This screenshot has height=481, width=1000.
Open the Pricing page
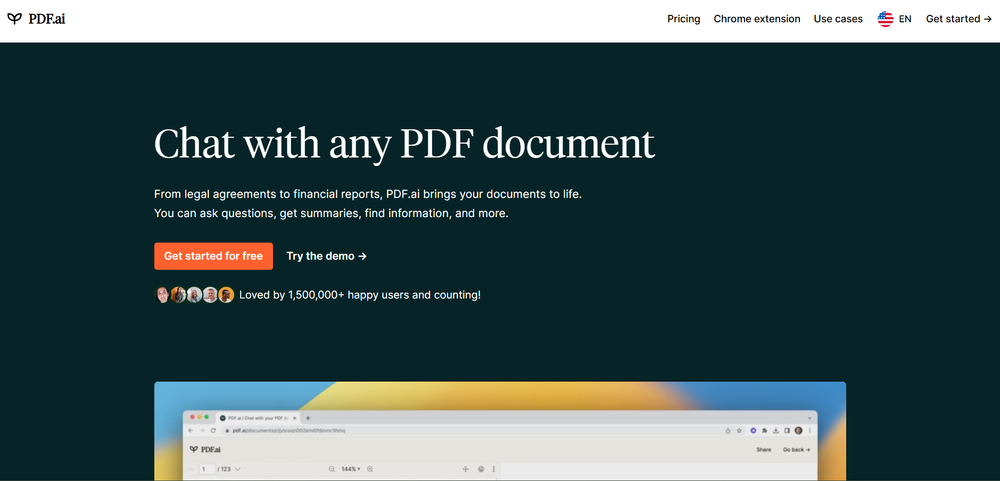pyautogui.click(x=684, y=19)
